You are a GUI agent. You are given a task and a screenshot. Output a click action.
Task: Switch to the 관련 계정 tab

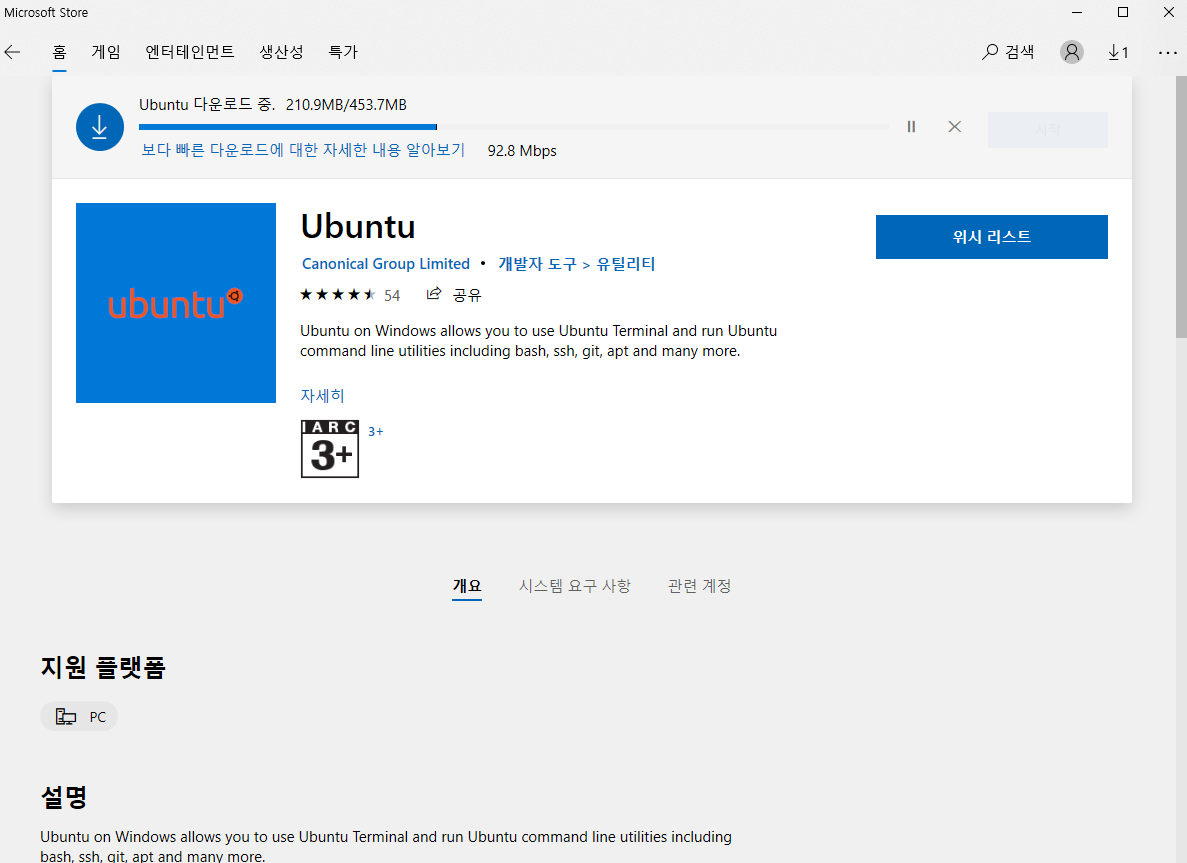point(699,586)
